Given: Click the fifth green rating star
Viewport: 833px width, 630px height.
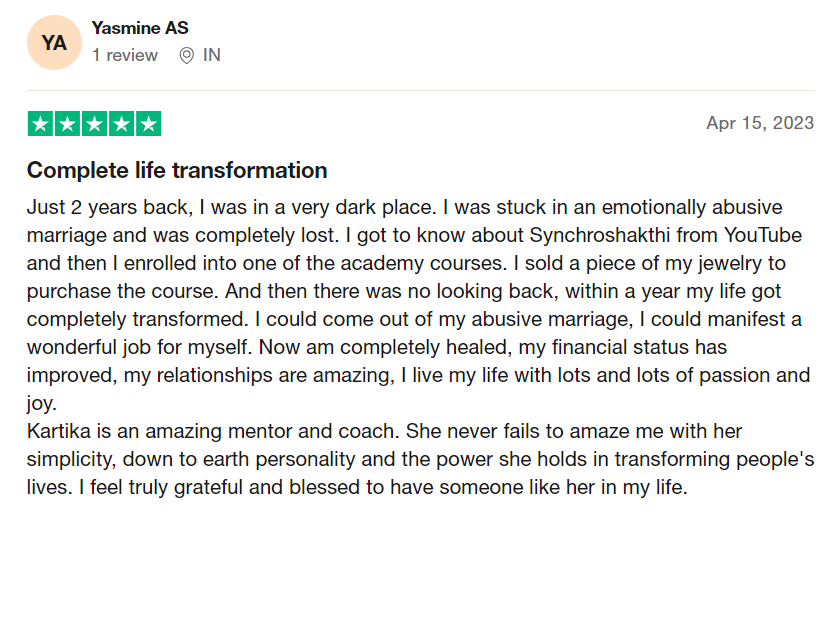Looking at the screenshot, I should pos(148,124).
